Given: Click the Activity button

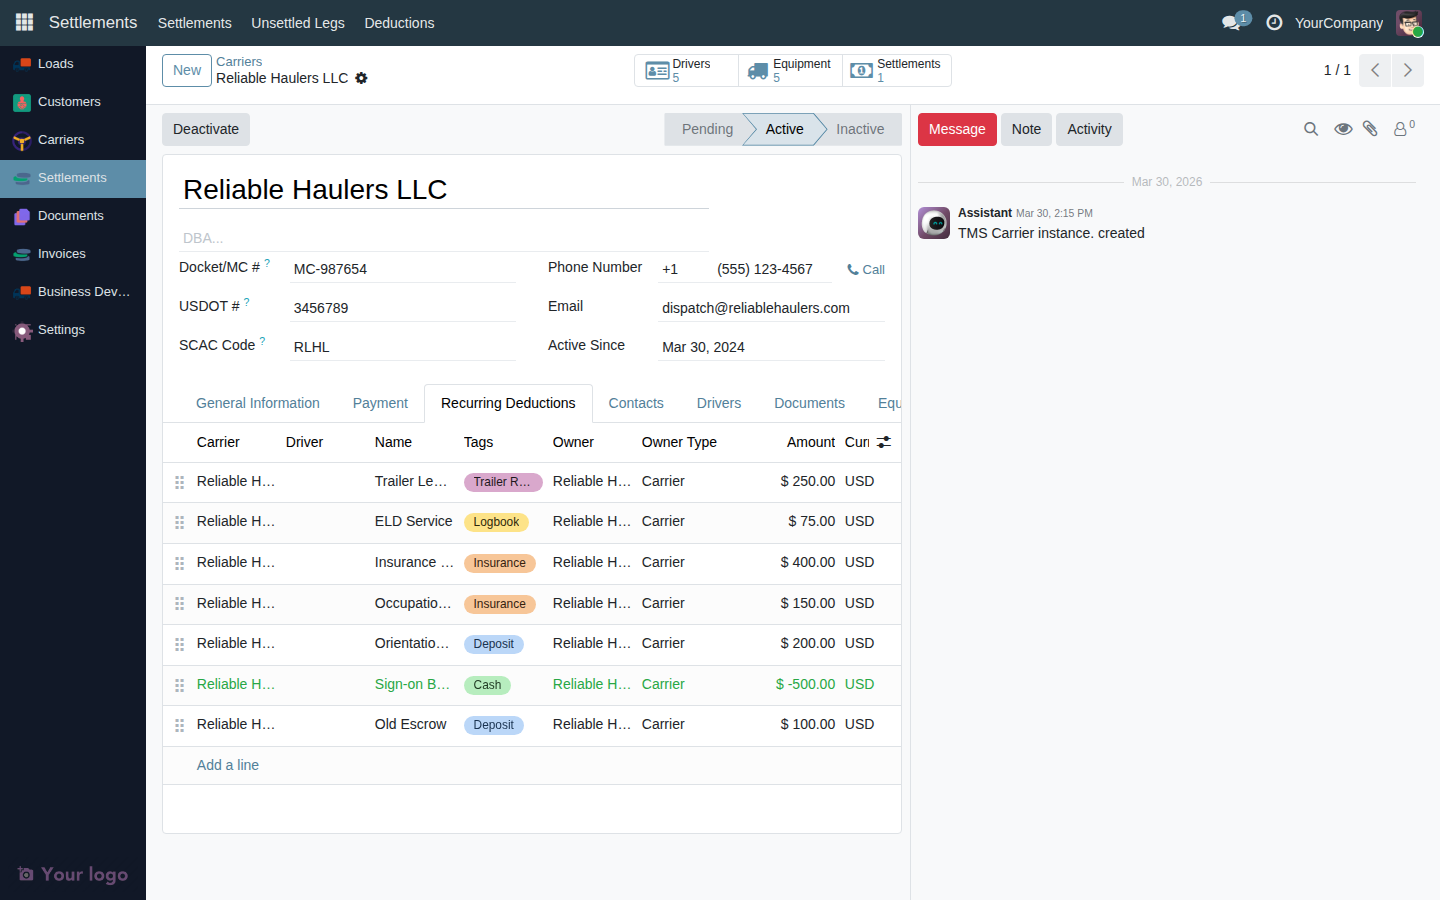Looking at the screenshot, I should pyautogui.click(x=1089, y=129).
